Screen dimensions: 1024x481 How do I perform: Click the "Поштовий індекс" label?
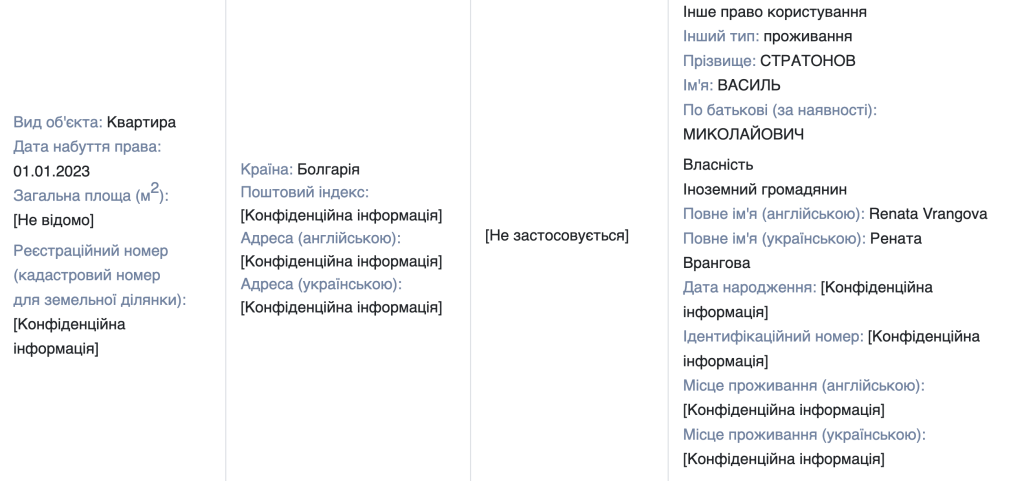pyautogui.click(x=304, y=192)
